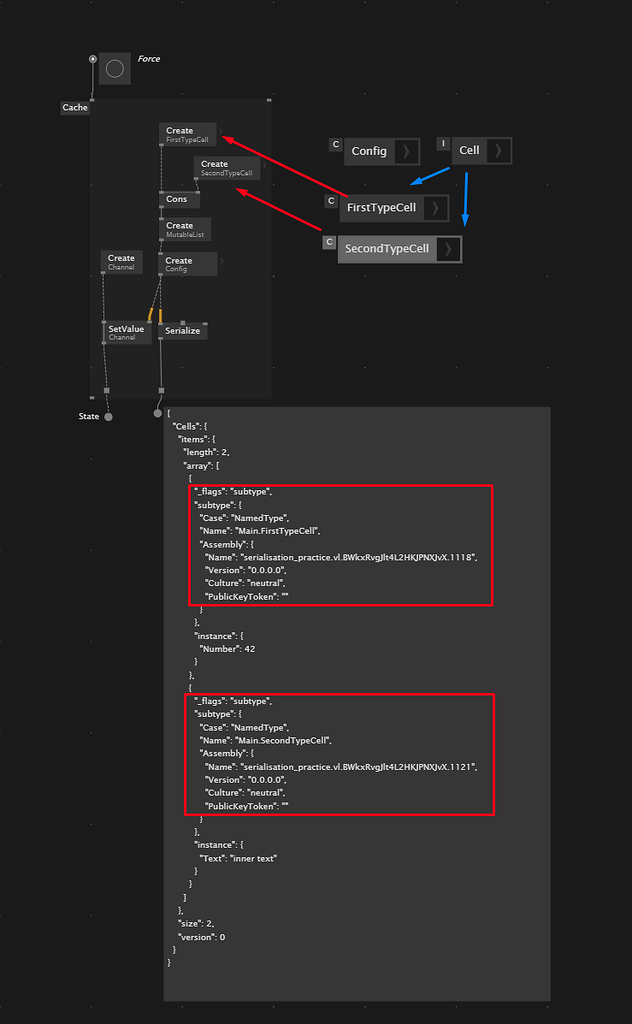Screen dimensions: 632x1024
Task: Click the SetValue Channel node
Action: (x=128, y=332)
